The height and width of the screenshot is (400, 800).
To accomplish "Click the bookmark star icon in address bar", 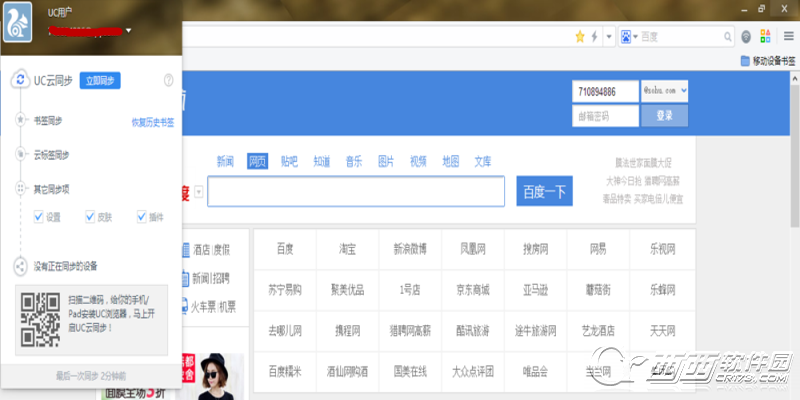I will (x=579, y=36).
